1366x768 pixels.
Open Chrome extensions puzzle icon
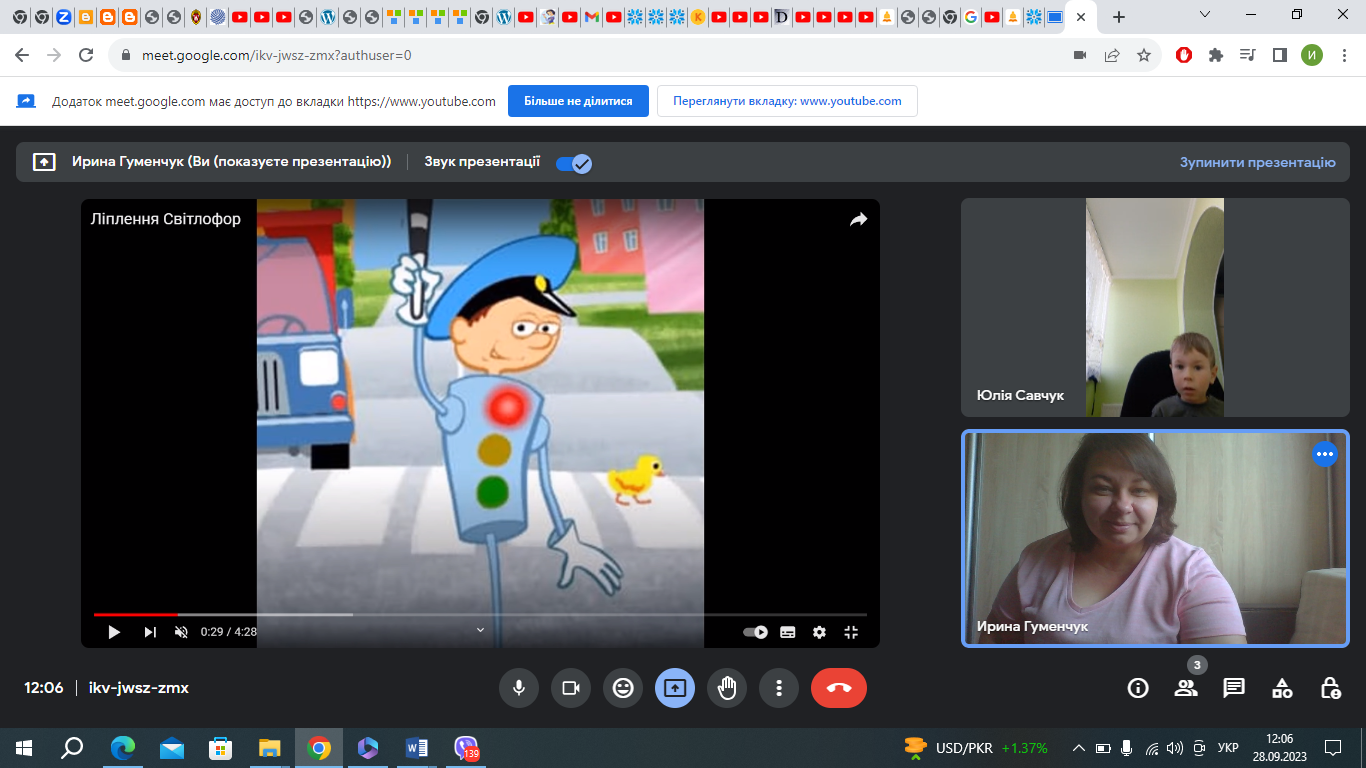point(1216,56)
